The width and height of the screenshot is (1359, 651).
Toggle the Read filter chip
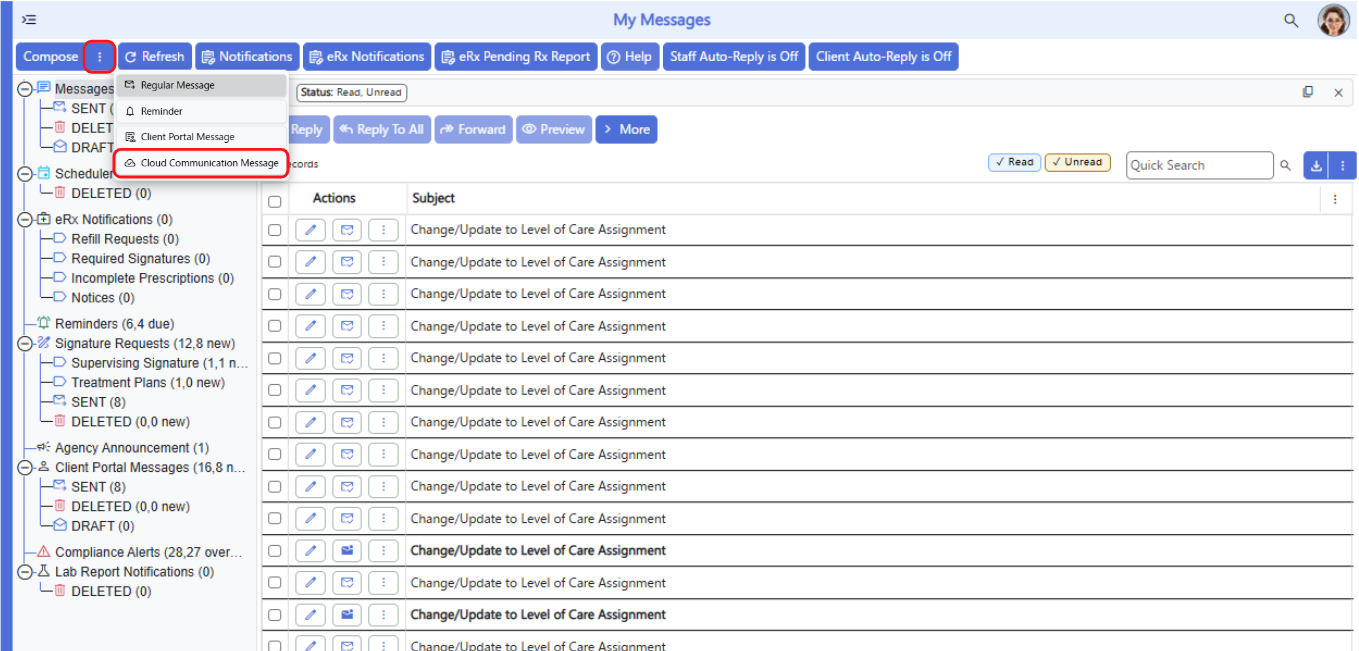point(1014,162)
